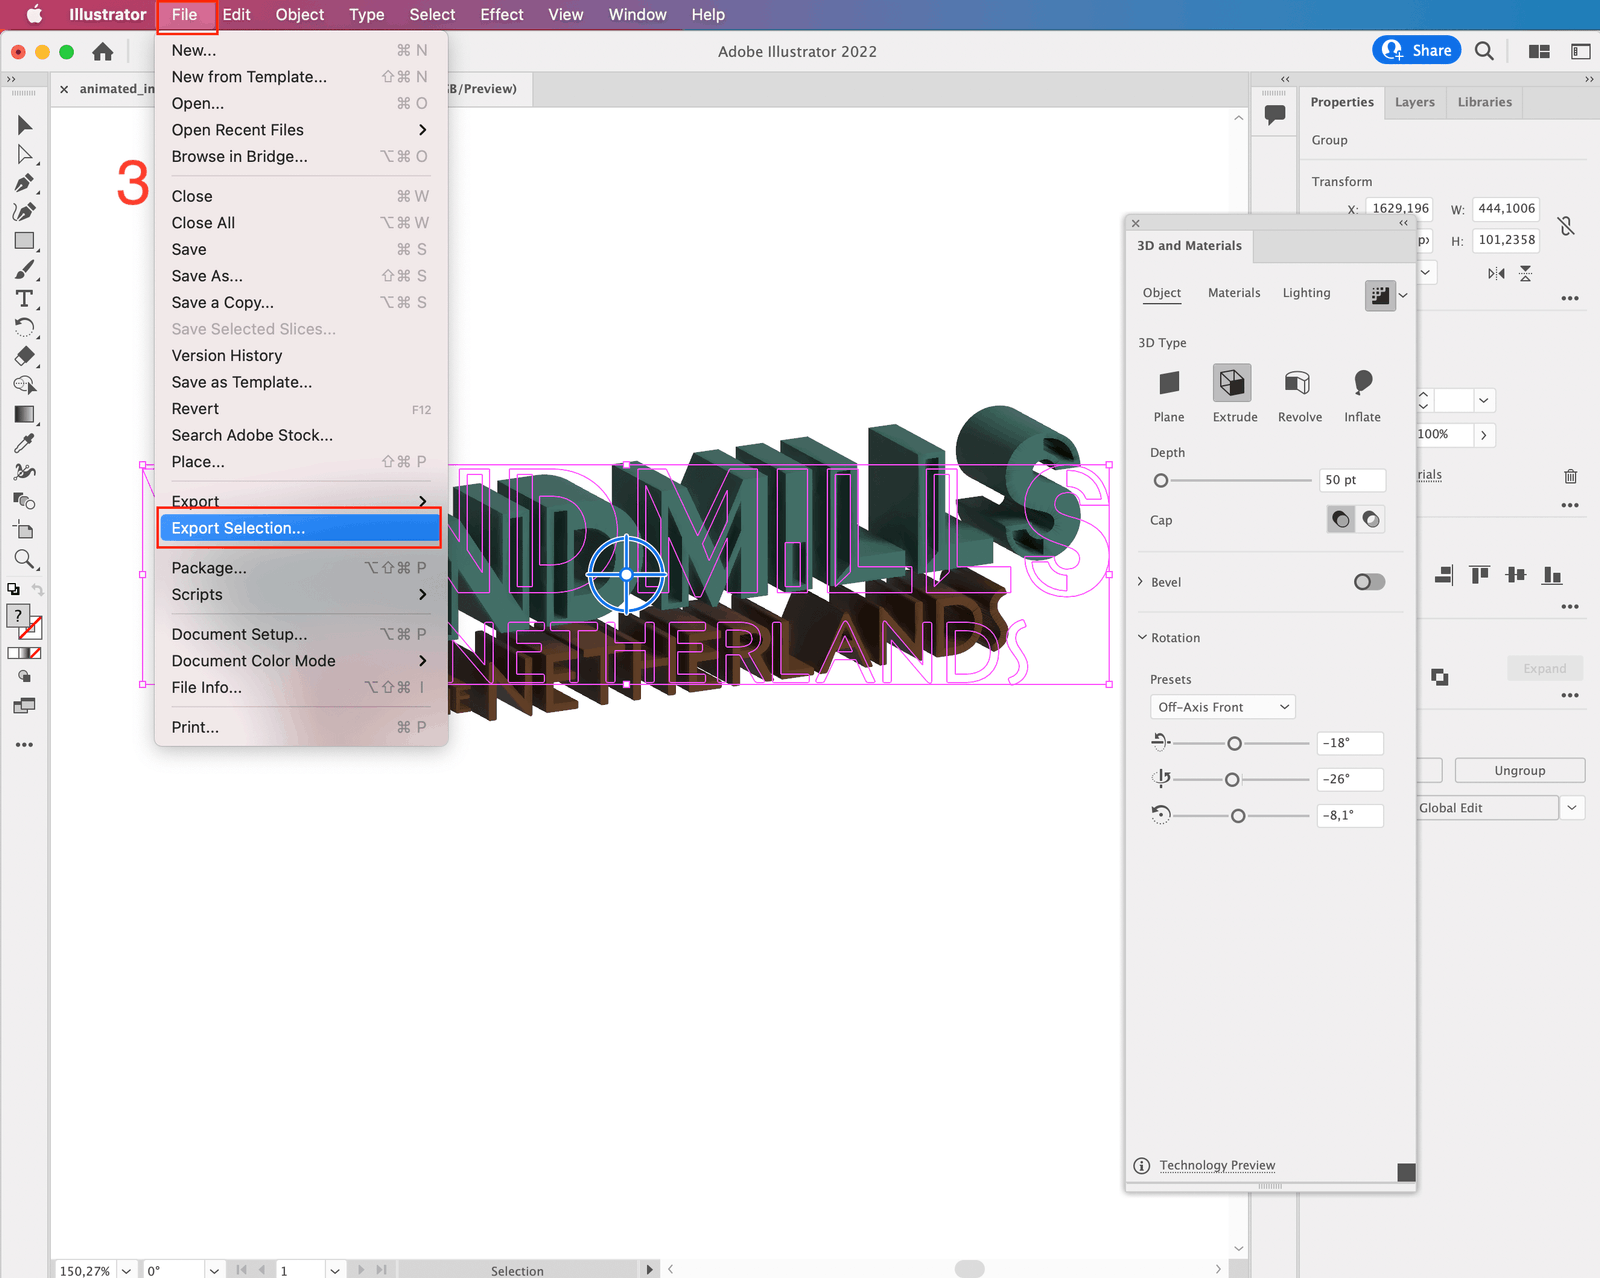Delete materials using the trash icon
This screenshot has width=1600, height=1278.
coord(1569,476)
